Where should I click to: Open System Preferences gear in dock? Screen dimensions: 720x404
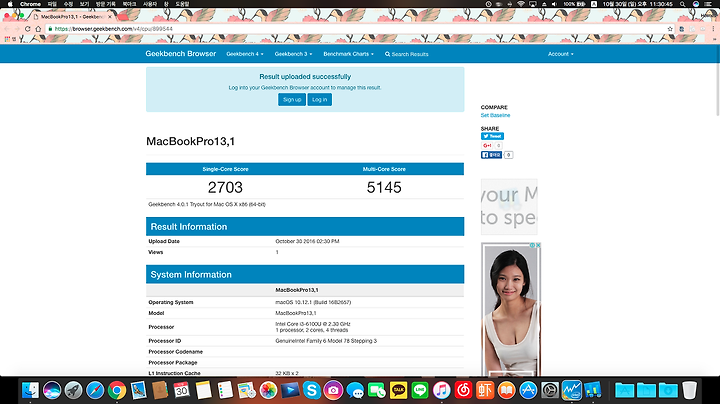550,390
